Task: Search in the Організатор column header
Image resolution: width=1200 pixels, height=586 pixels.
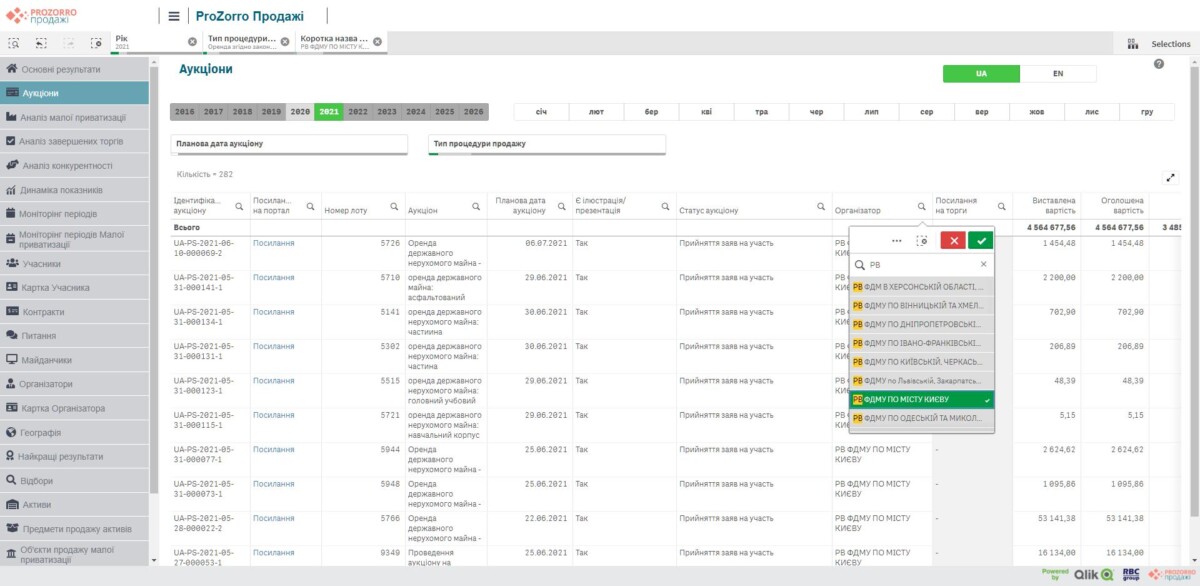Action: 921,207
